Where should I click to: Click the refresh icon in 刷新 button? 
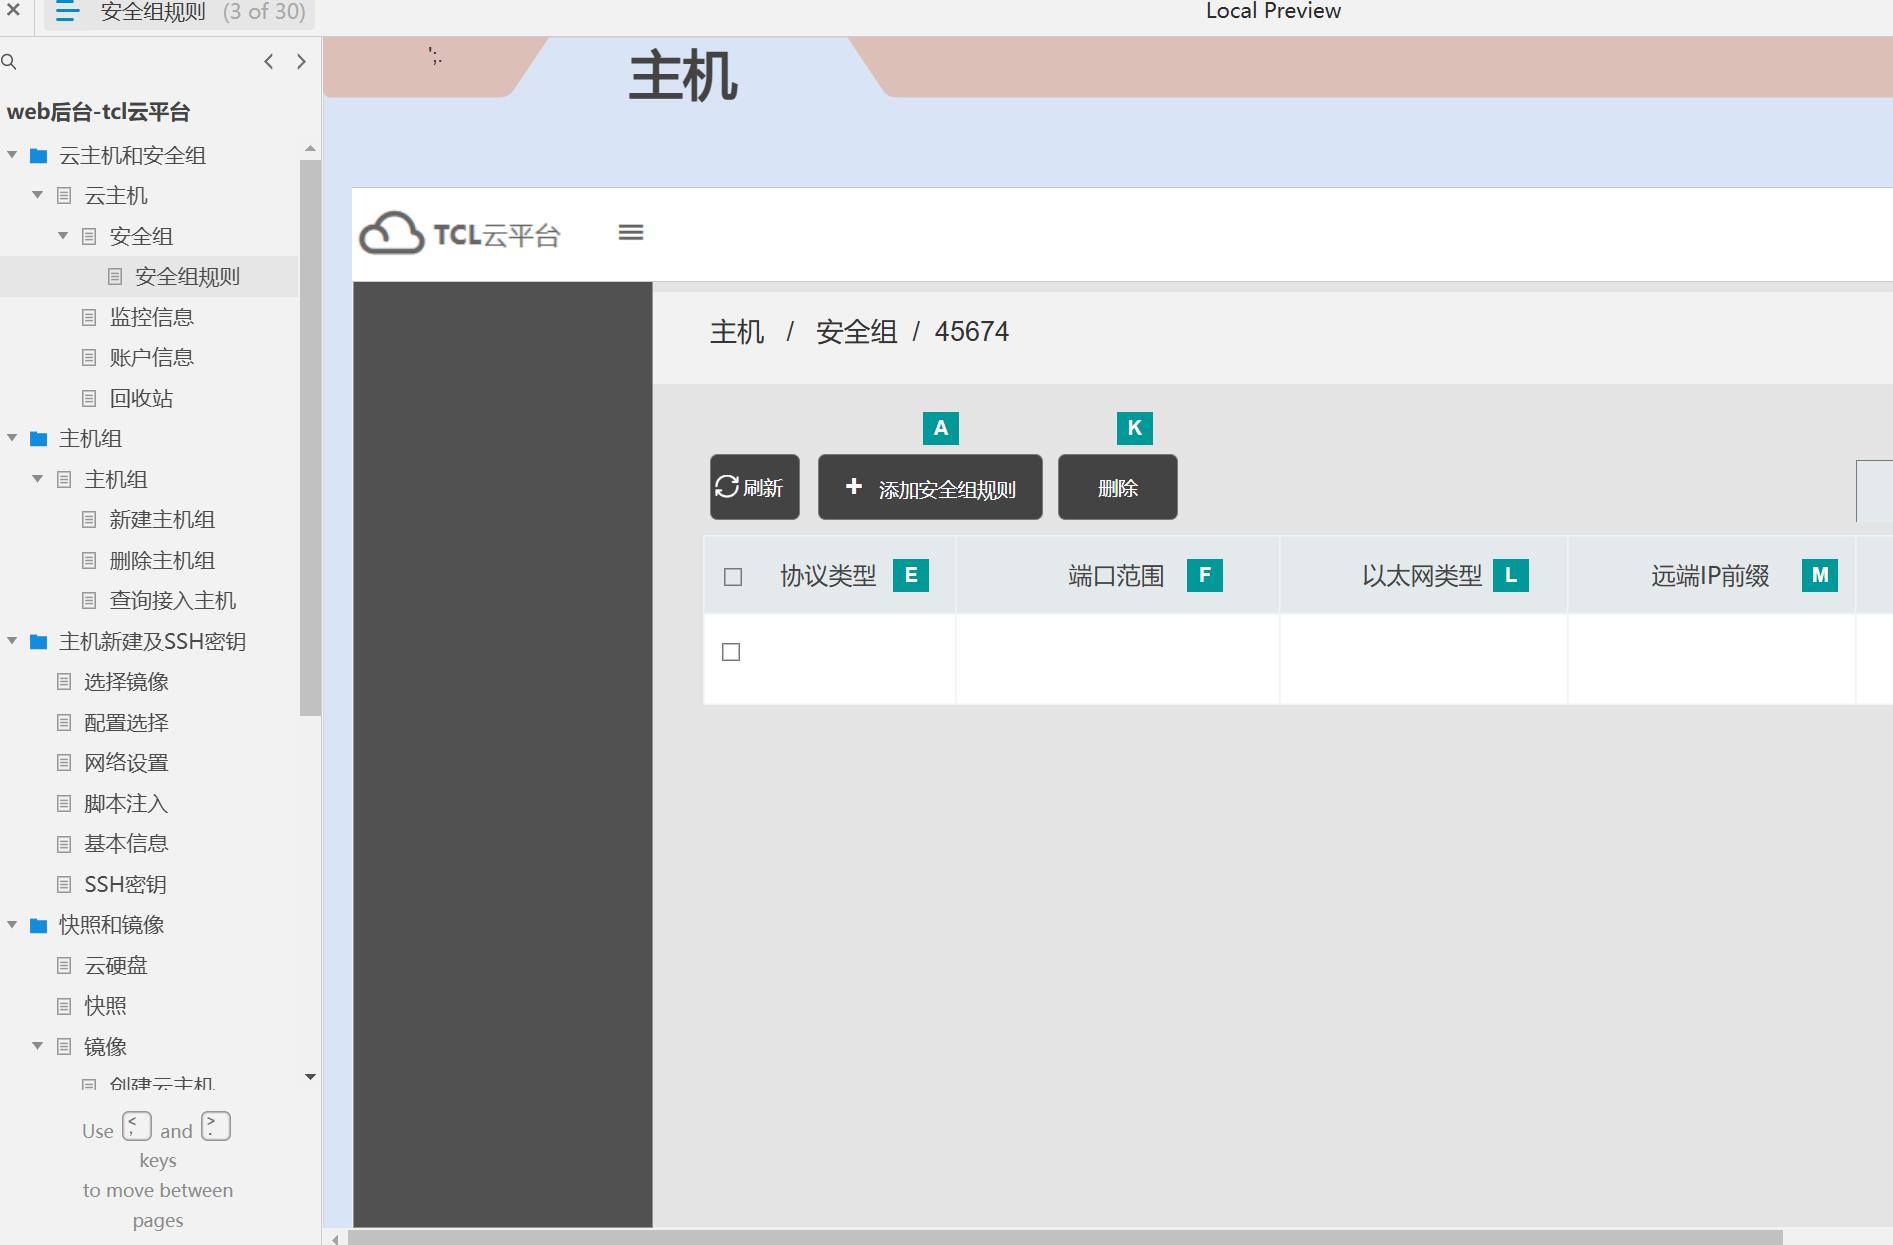(x=727, y=487)
